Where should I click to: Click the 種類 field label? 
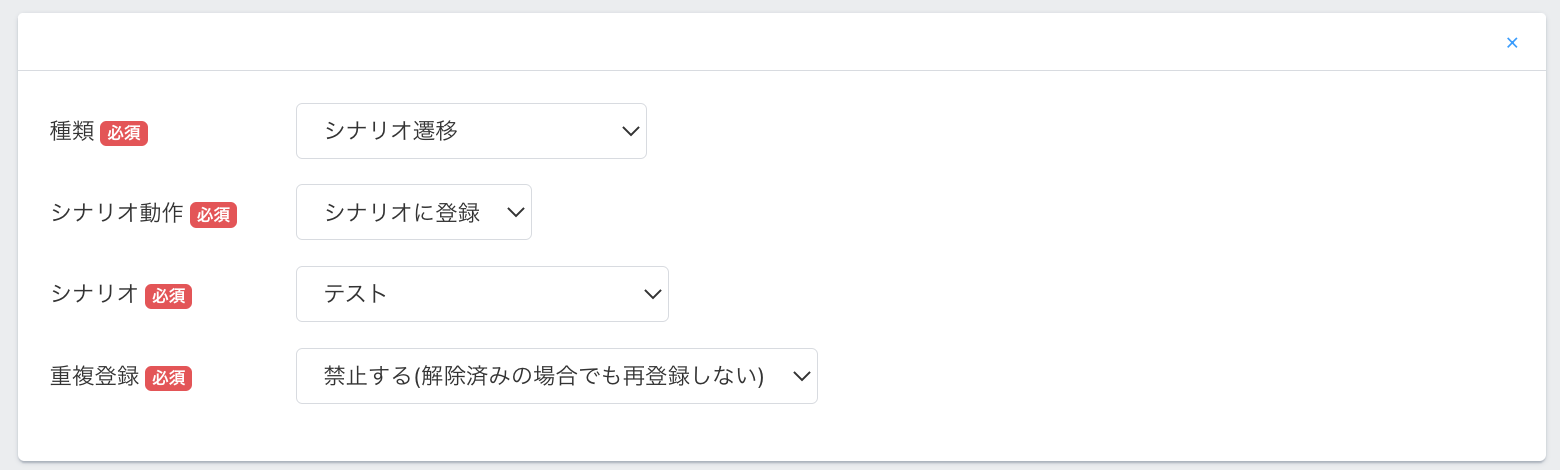[72, 132]
